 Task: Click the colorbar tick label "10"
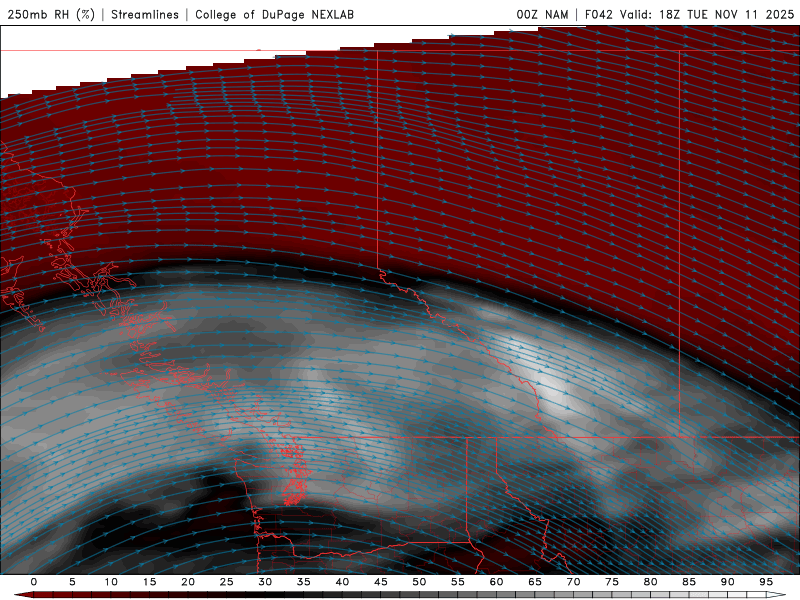[111, 582]
